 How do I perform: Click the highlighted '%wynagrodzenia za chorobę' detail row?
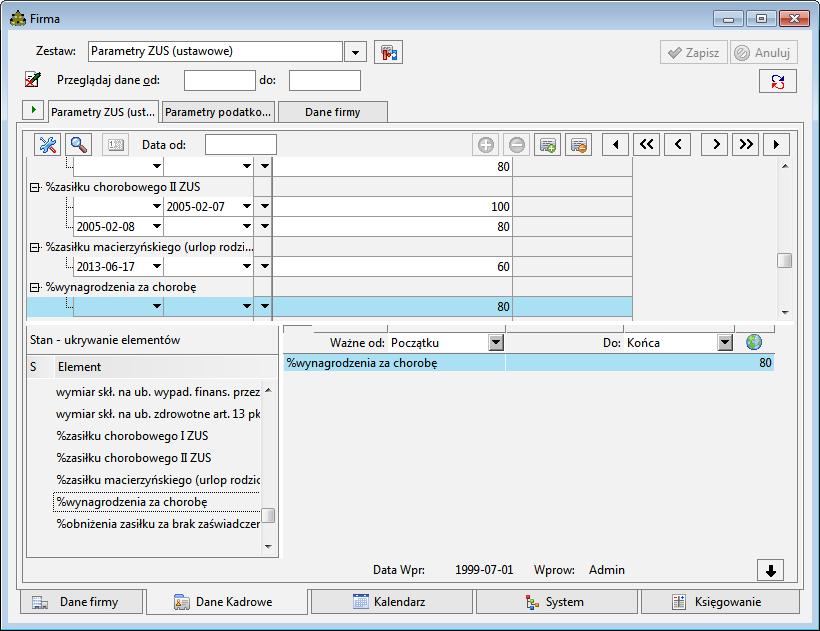(528, 363)
